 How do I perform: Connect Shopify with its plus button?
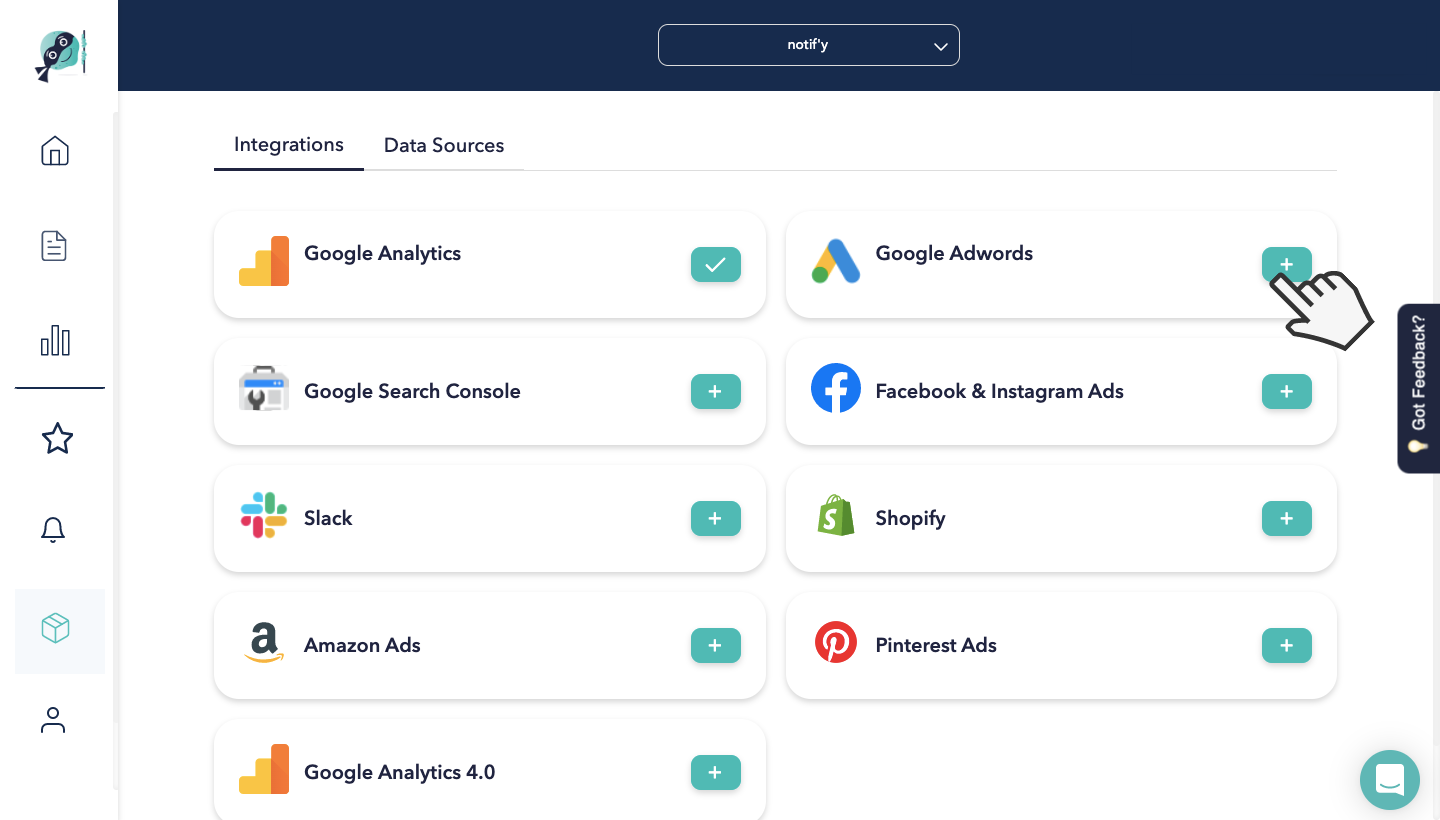pos(1286,519)
